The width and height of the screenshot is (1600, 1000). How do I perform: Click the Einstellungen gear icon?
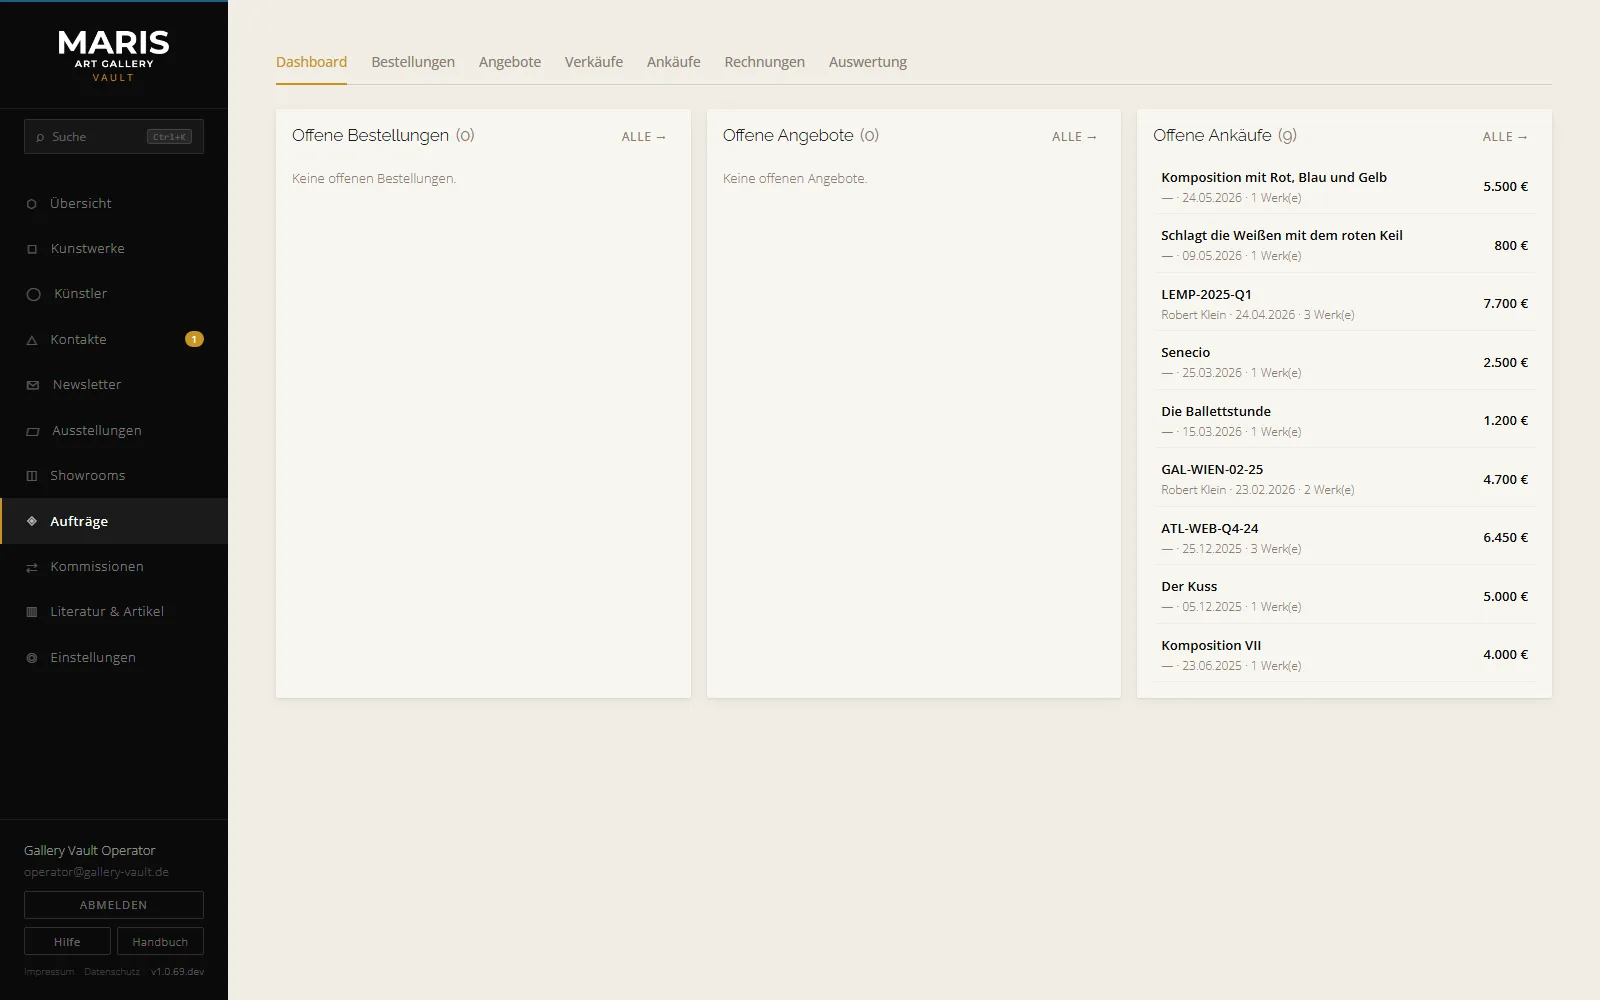pos(32,658)
